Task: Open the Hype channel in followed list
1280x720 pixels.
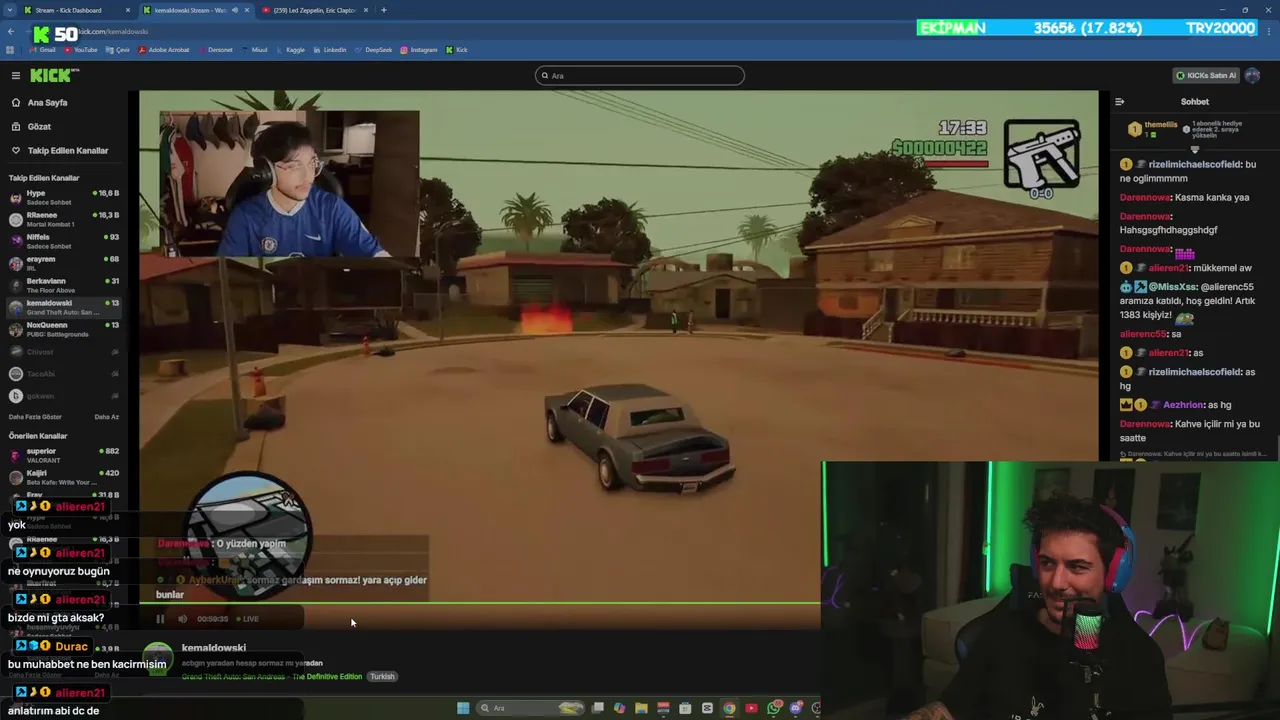Action: tap(64, 197)
